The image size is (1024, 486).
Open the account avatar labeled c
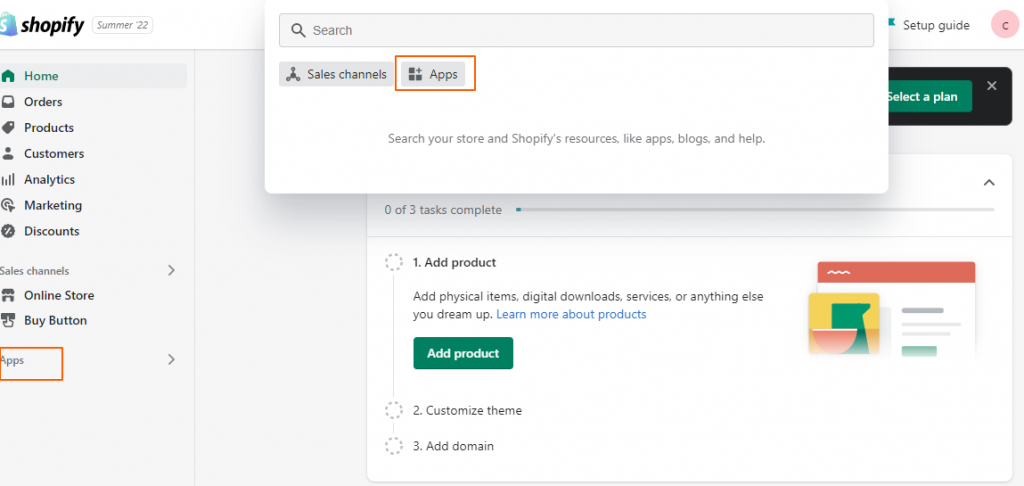[1004, 25]
